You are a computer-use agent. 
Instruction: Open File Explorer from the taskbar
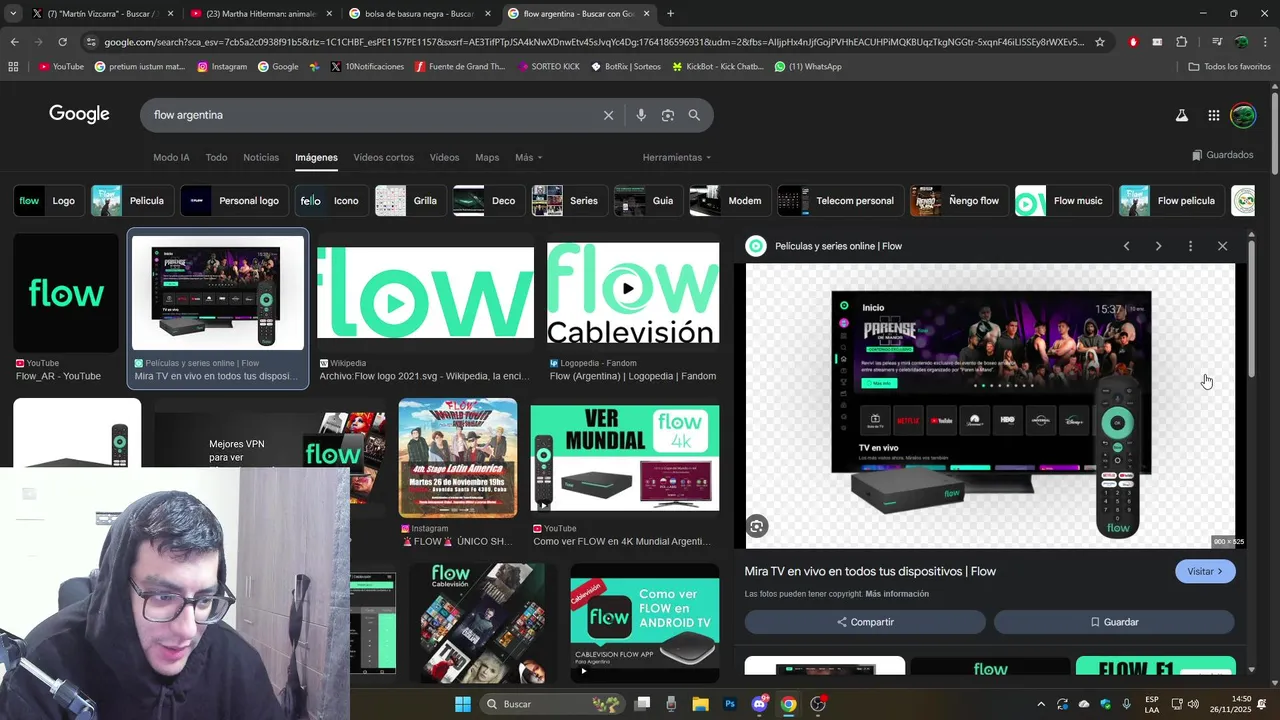701,704
